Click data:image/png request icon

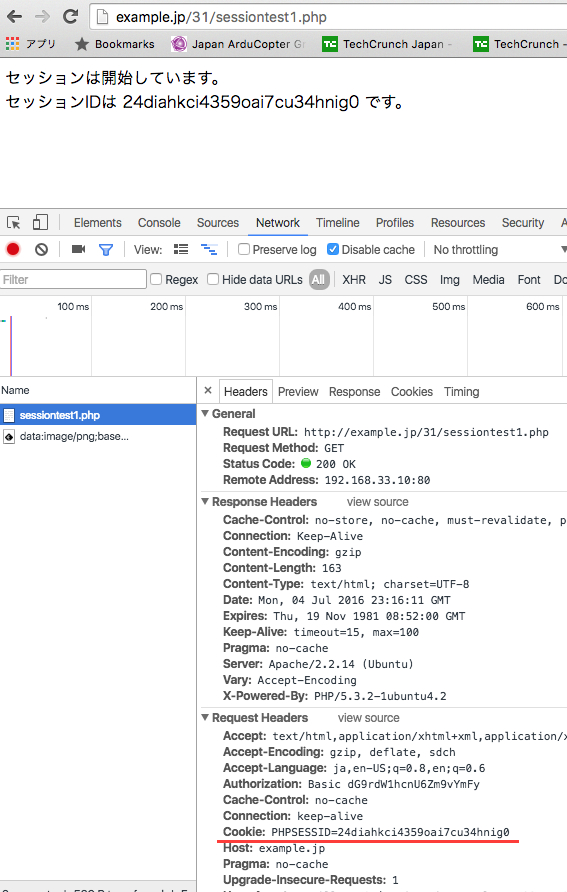point(9,437)
